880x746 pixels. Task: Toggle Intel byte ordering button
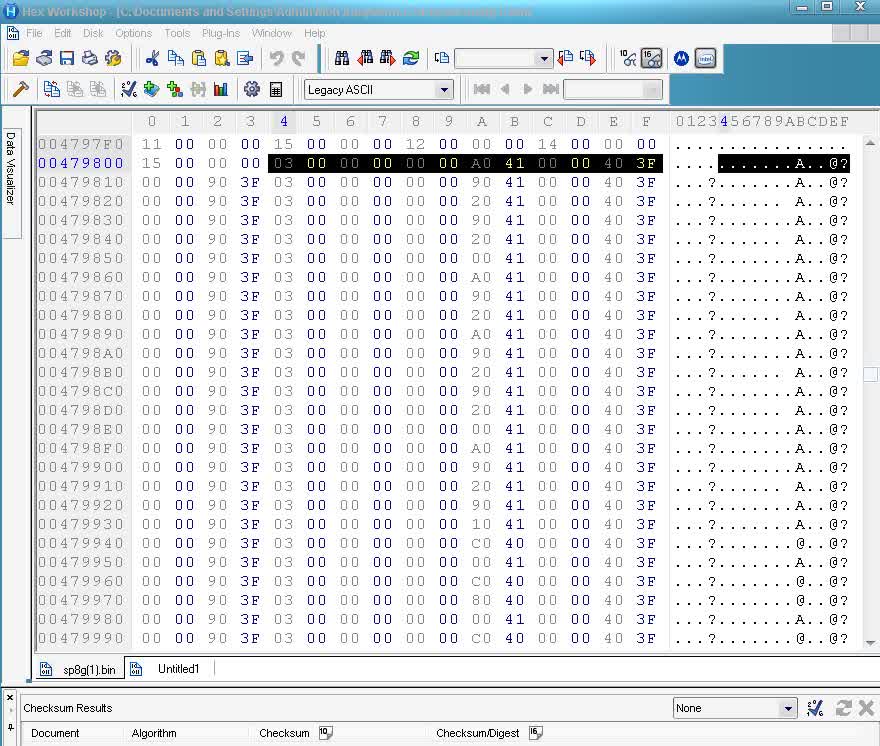[x=706, y=59]
